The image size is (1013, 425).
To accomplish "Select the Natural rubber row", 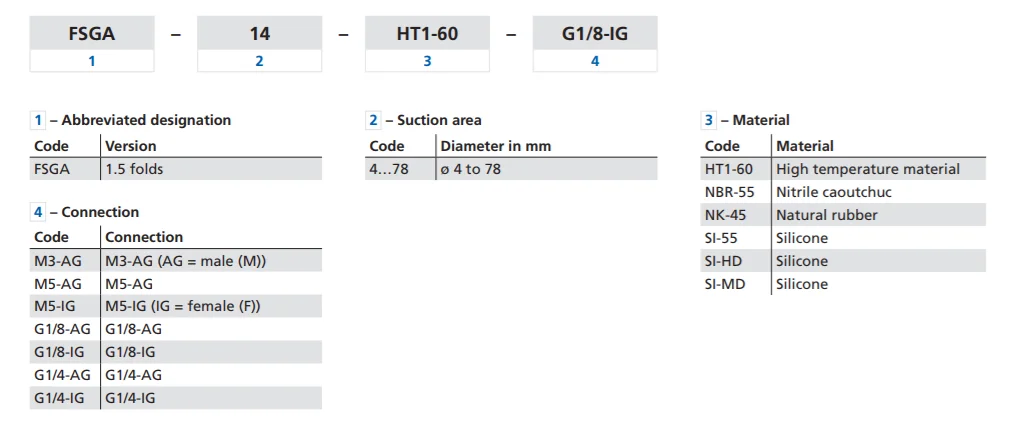I will point(843,214).
